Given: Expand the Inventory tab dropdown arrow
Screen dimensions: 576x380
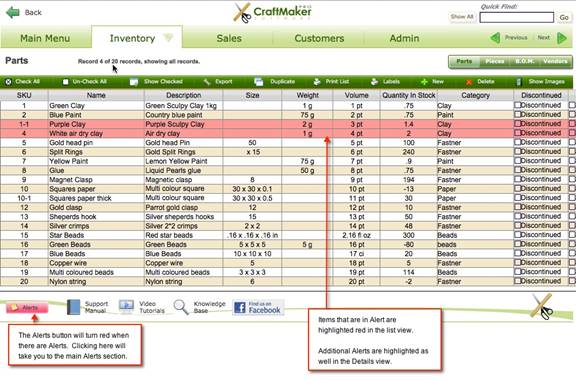Looking at the screenshot, I should click(168, 37).
